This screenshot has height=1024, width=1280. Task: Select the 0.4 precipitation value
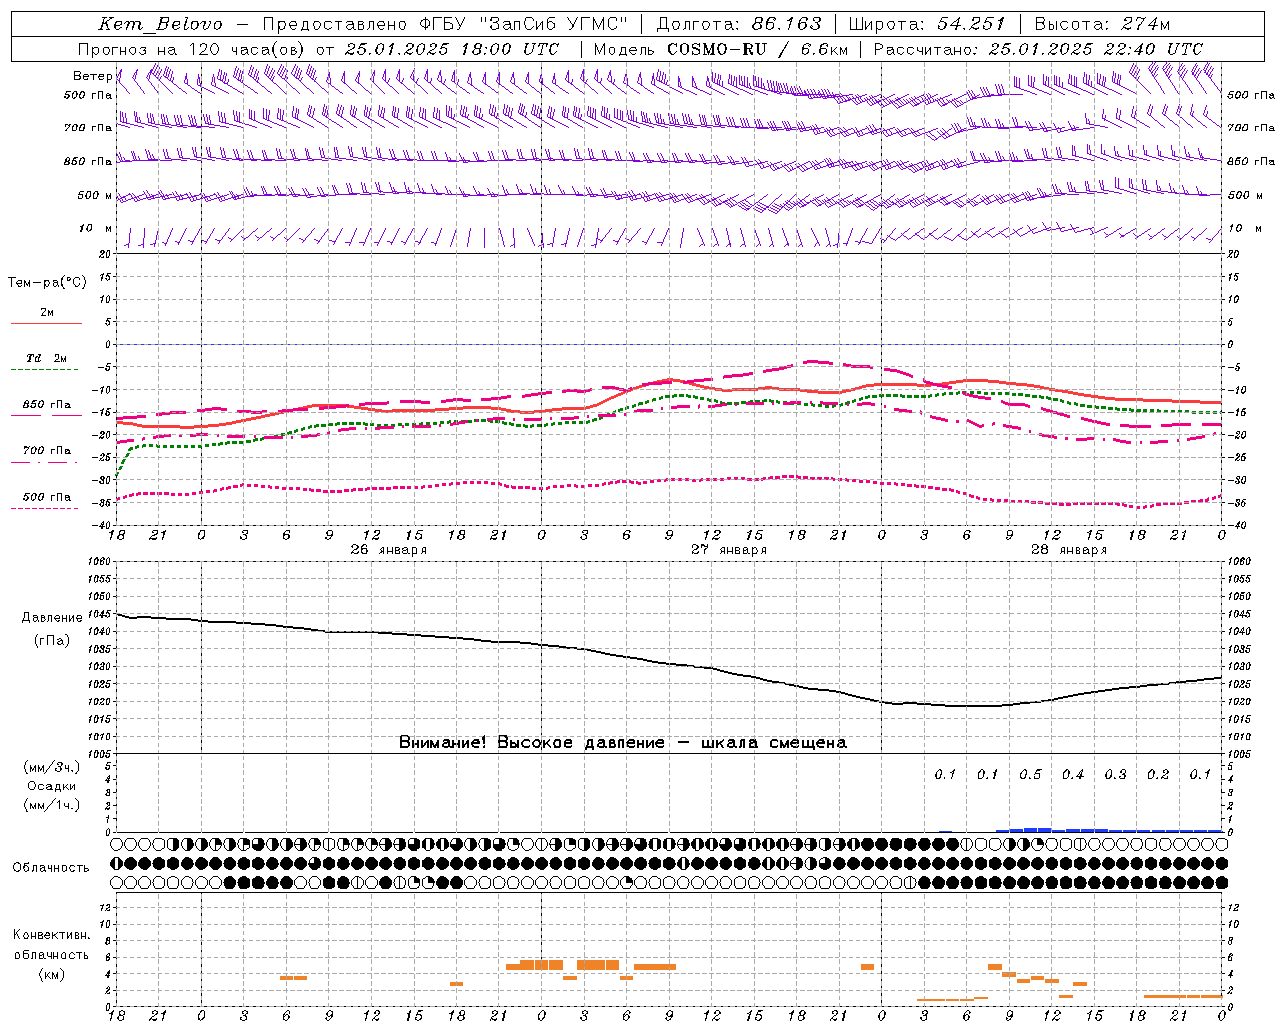coord(1073,775)
